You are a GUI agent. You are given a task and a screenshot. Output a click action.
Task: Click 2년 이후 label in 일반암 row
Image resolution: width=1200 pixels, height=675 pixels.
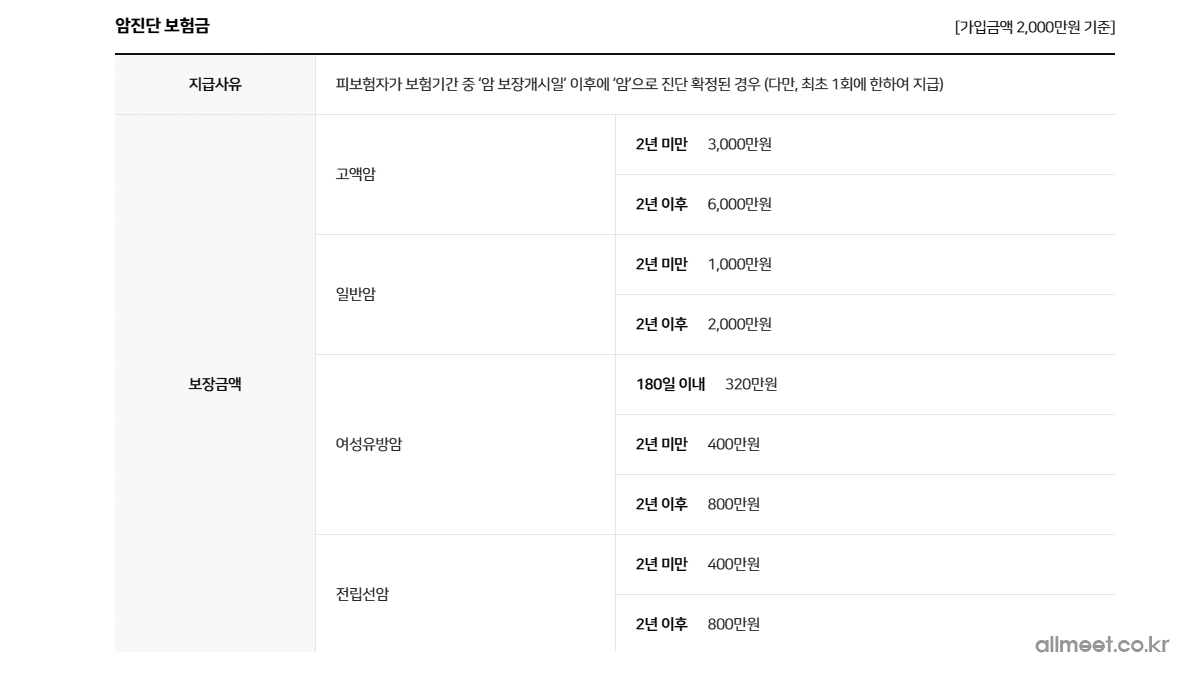tap(661, 324)
